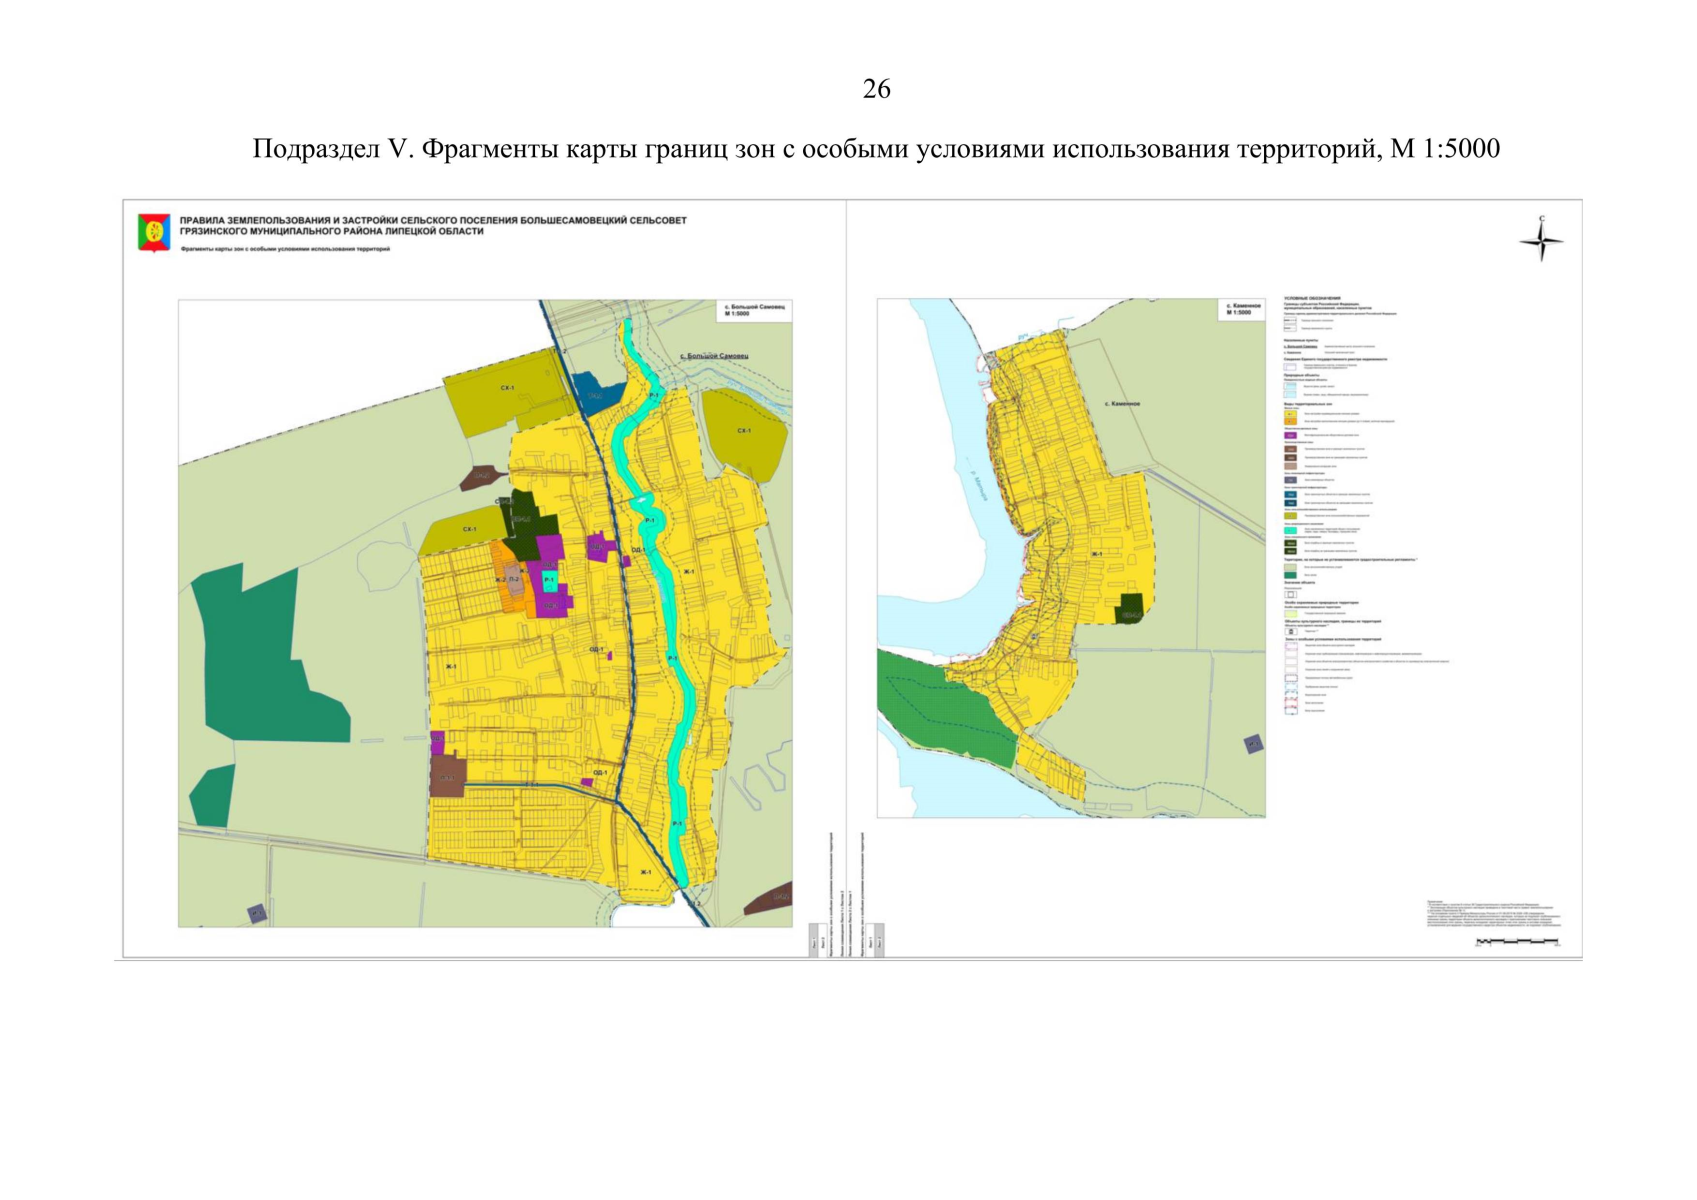This screenshot has width=1697, height=1200.
Task: Click the yellow Ж-1 swatch in legend
Action: (x=1290, y=413)
